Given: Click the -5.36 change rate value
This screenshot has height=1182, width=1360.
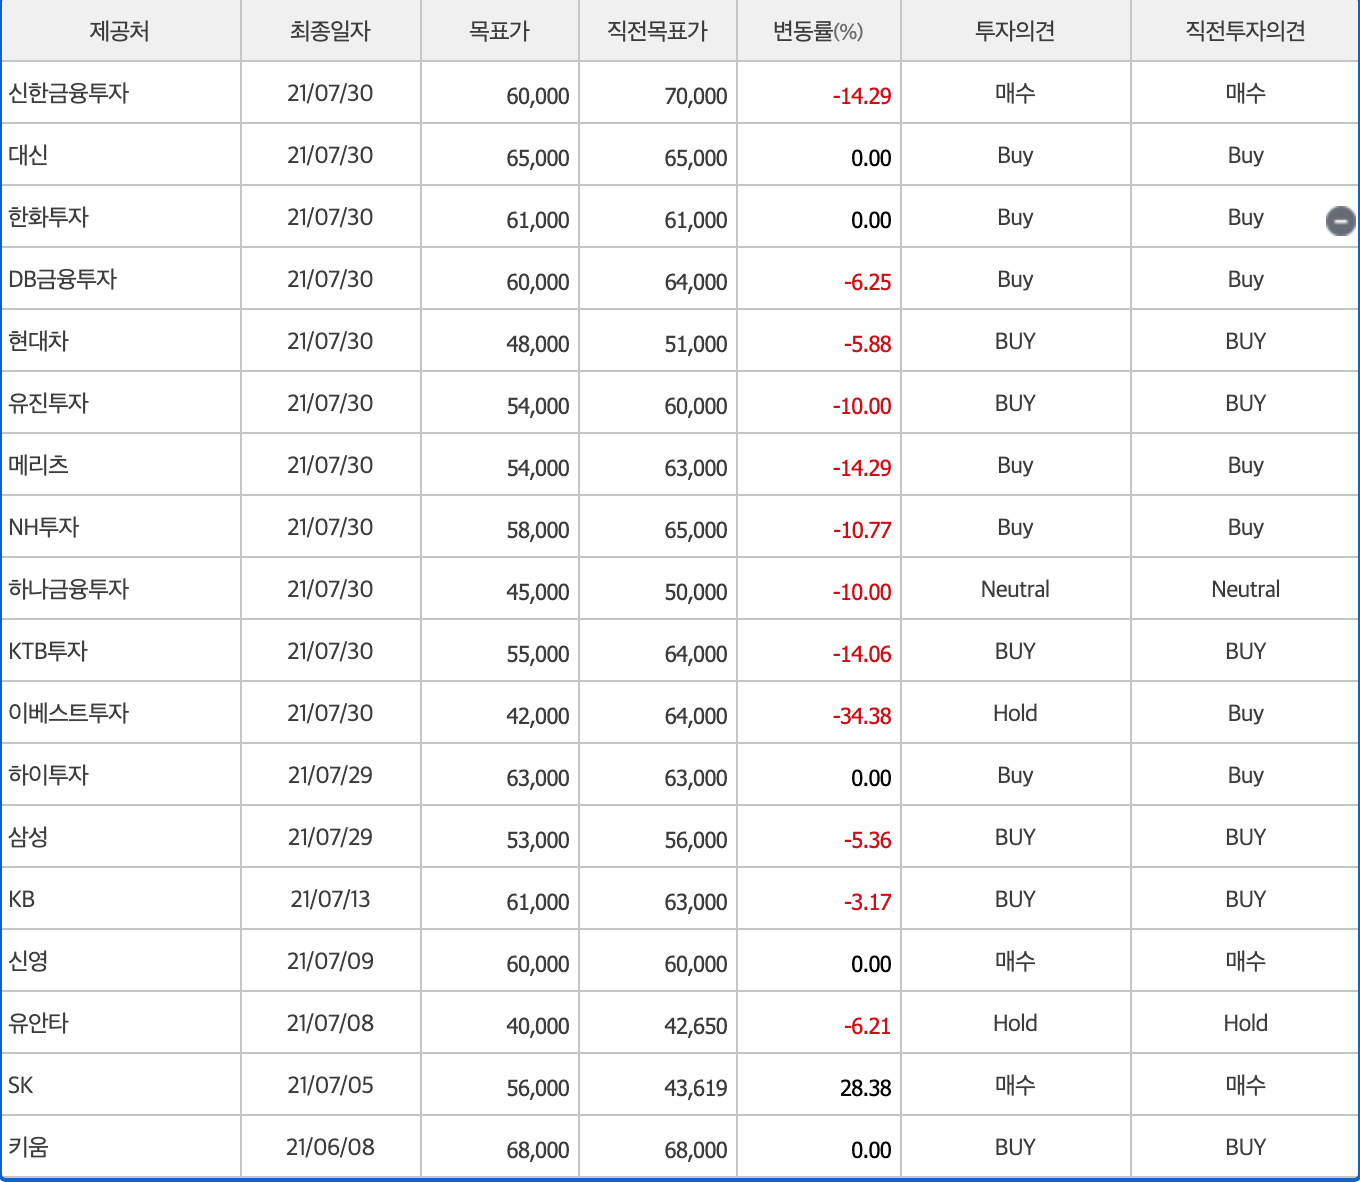Looking at the screenshot, I should point(867,840).
